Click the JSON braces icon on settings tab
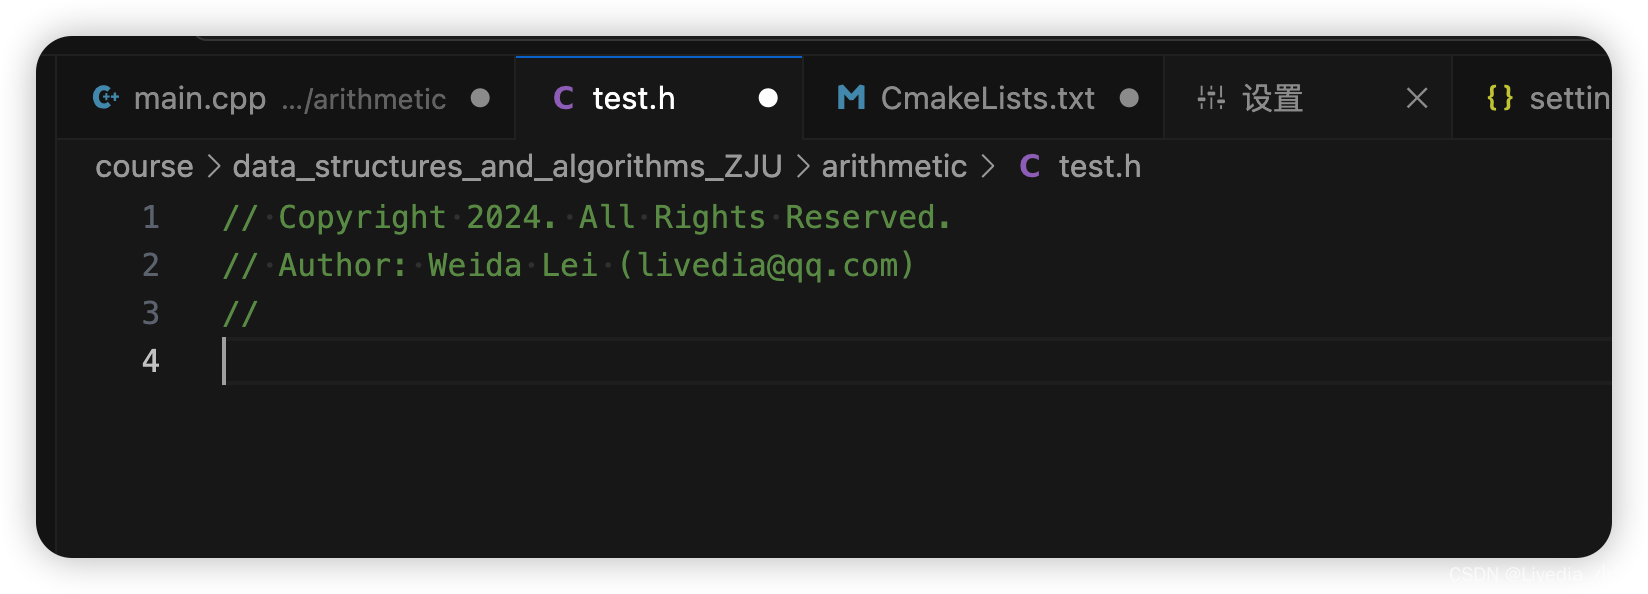 (x=1500, y=98)
